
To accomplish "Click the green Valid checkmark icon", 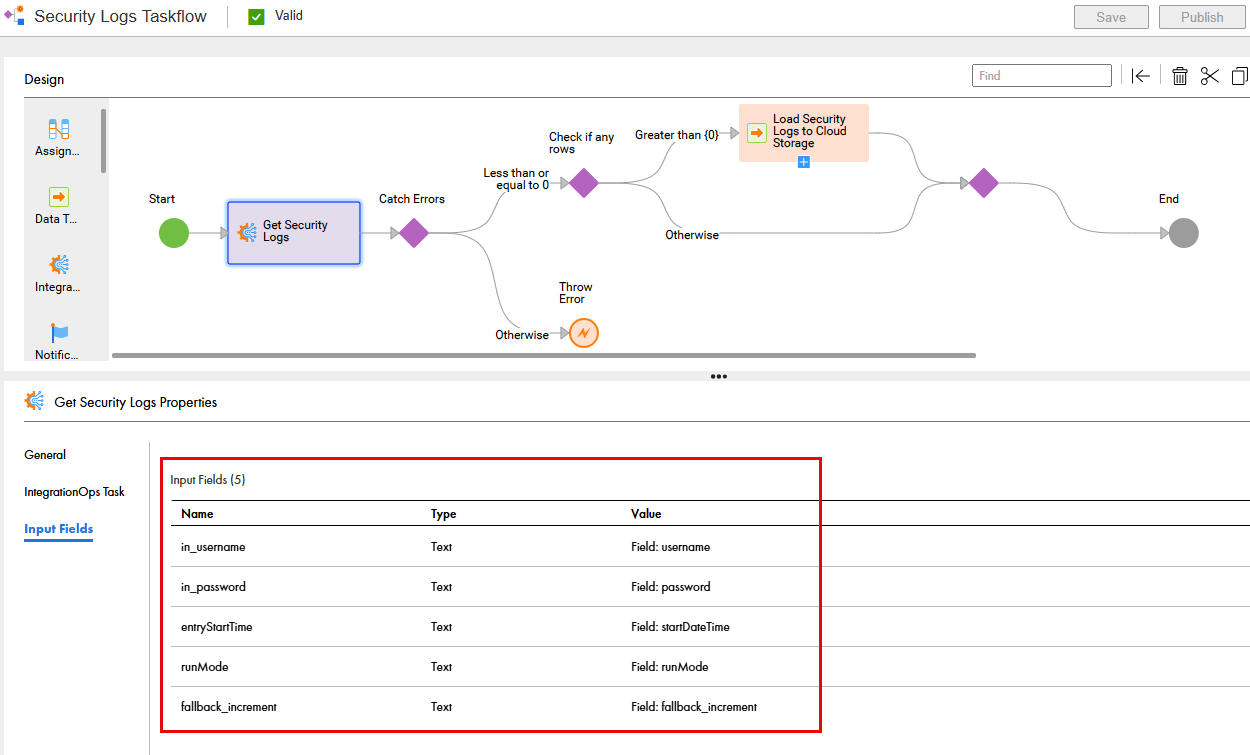I will pos(256,17).
